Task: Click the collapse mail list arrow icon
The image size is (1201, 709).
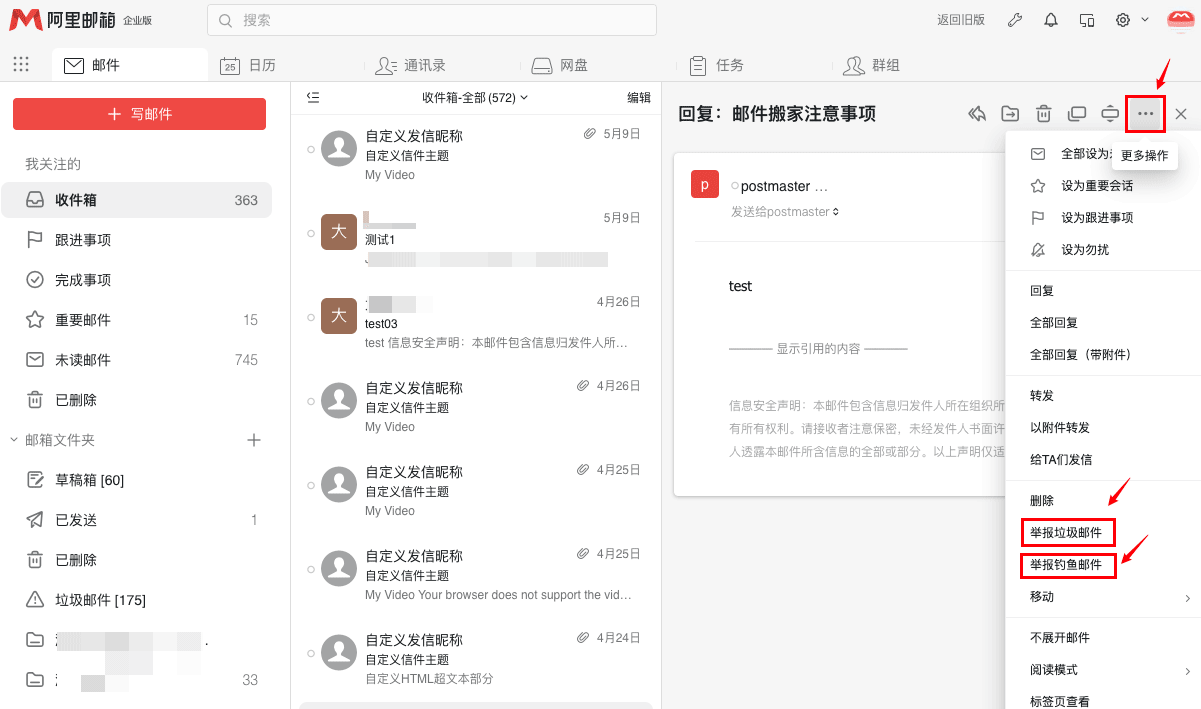Action: [313, 97]
